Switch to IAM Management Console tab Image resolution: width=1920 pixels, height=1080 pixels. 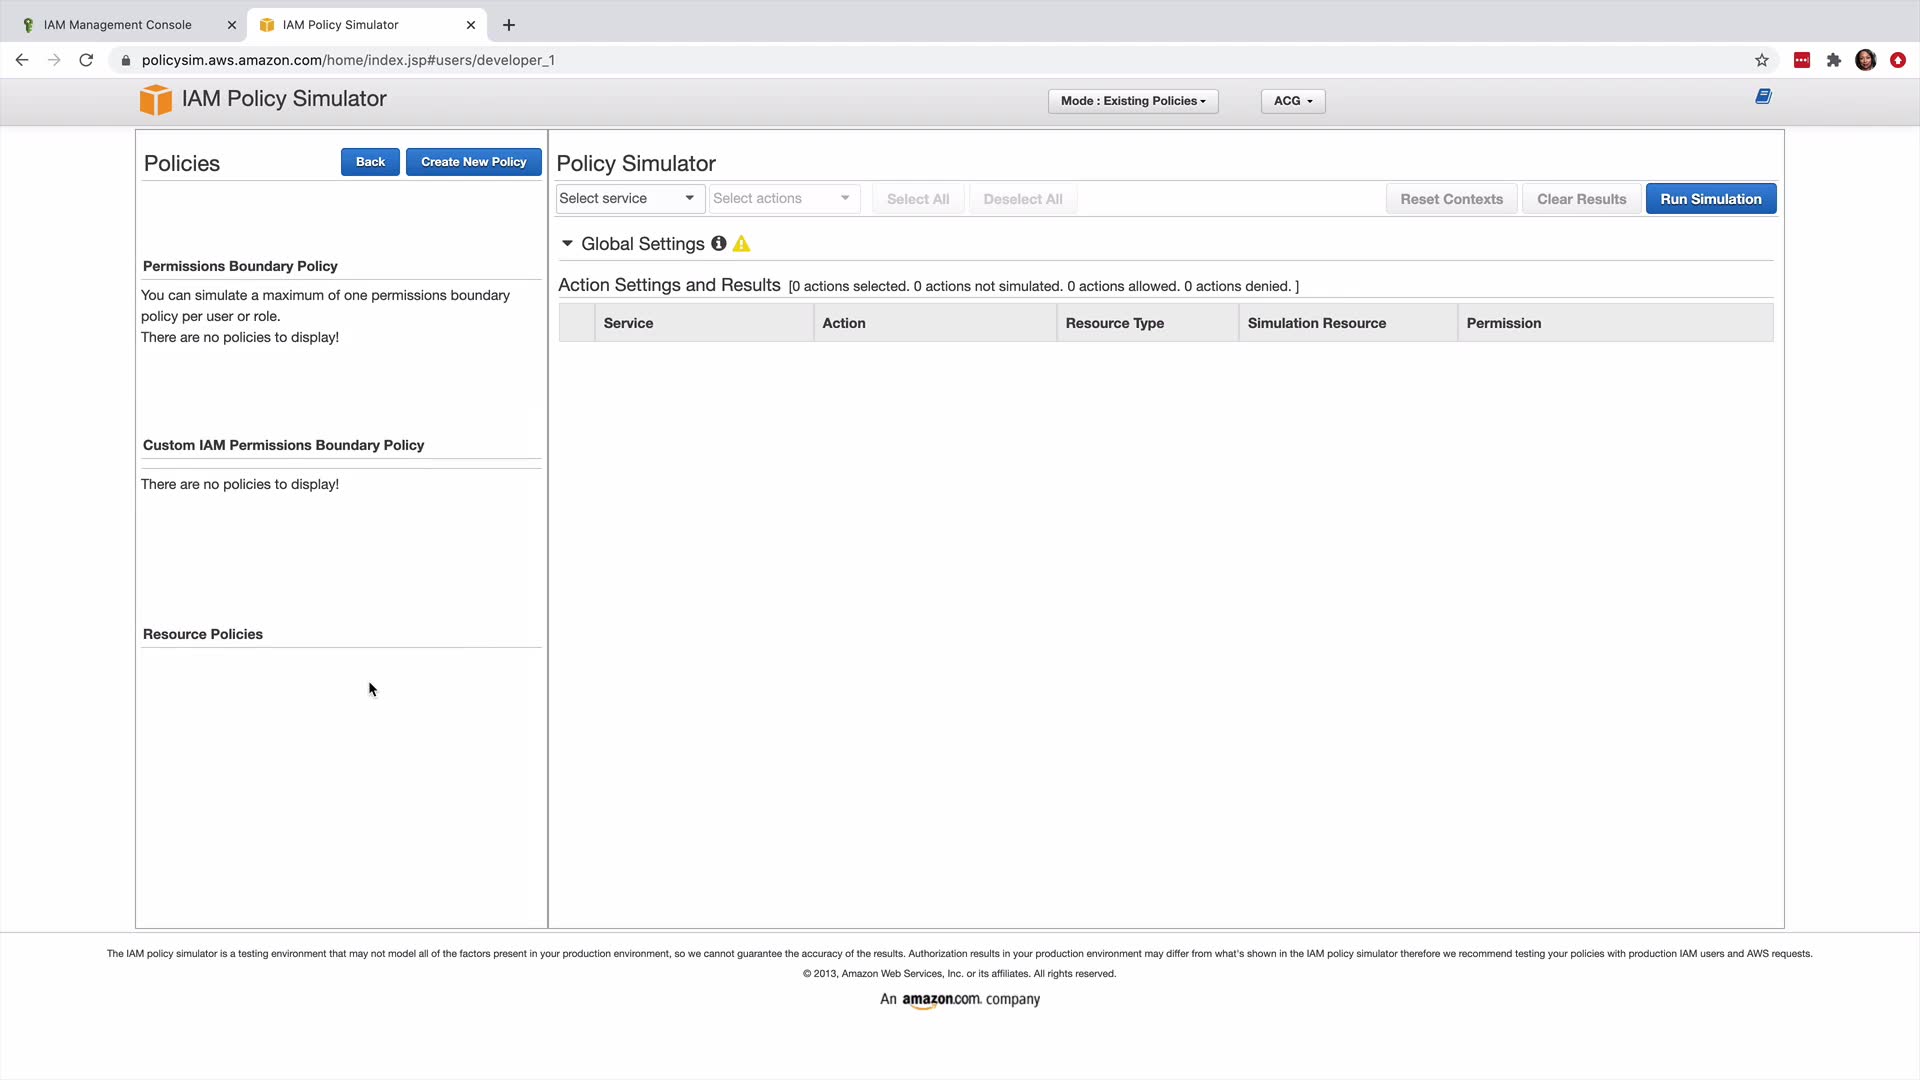coord(118,25)
